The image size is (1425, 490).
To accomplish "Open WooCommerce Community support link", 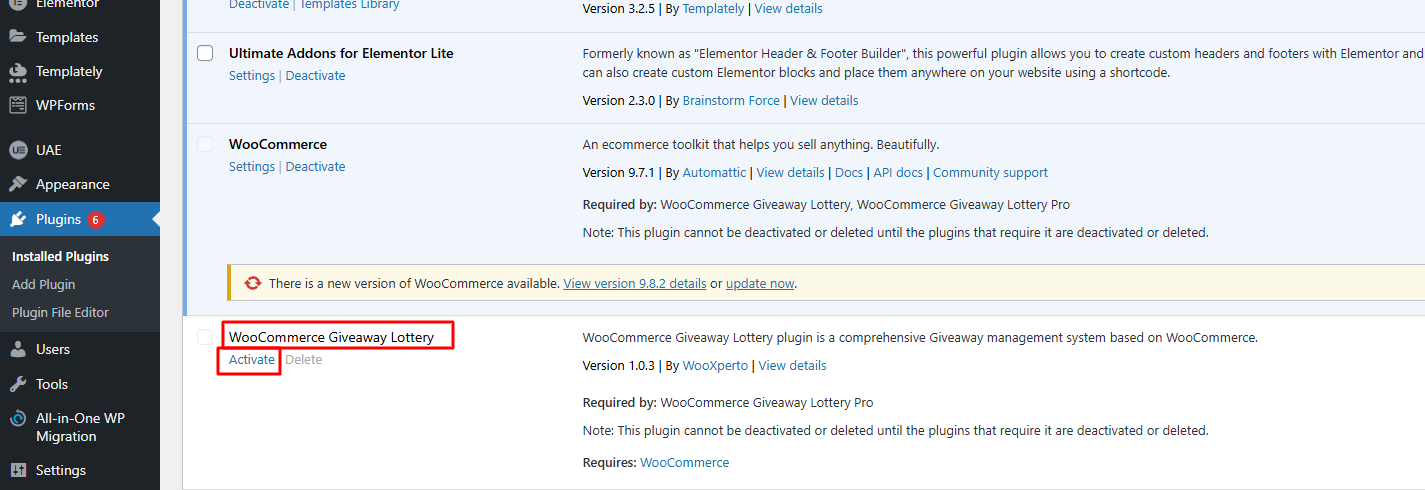I will point(990,172).
